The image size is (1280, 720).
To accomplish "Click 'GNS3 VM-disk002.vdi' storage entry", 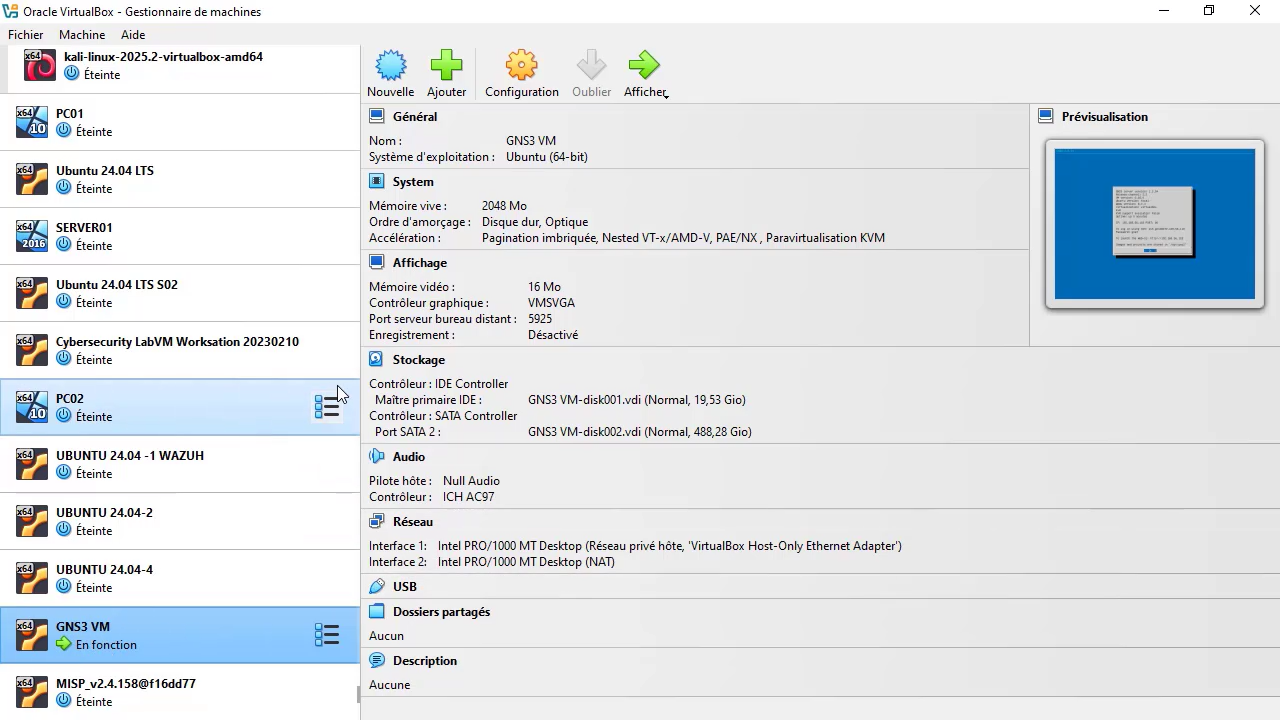I will [640, 432].
